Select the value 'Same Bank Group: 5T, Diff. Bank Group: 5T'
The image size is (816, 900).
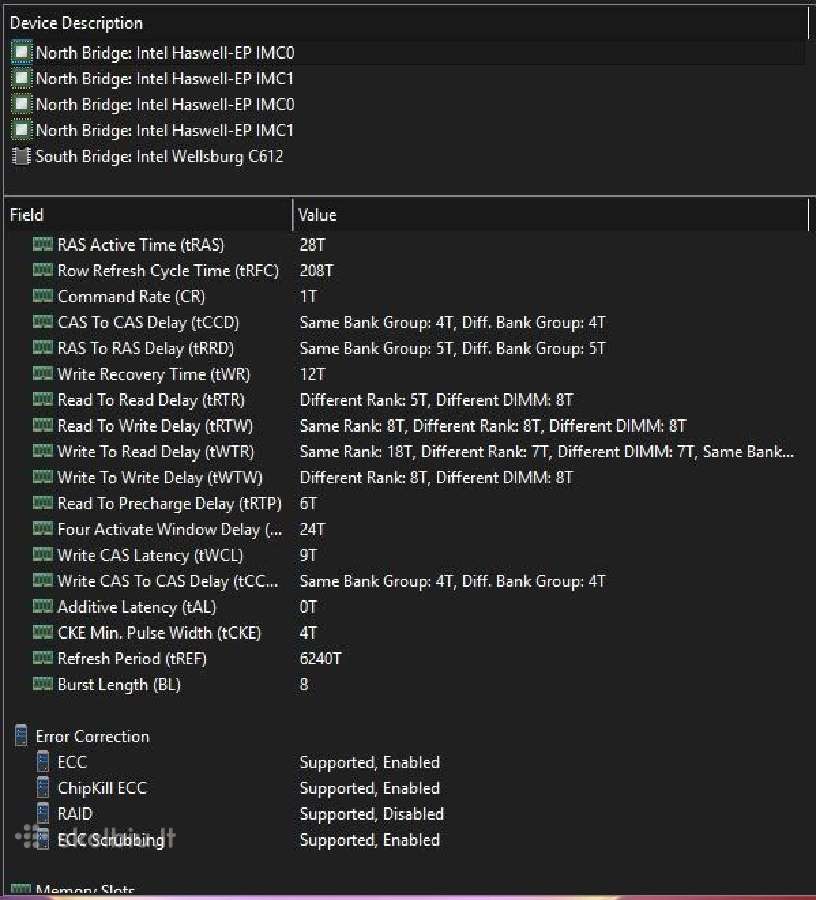452,348
